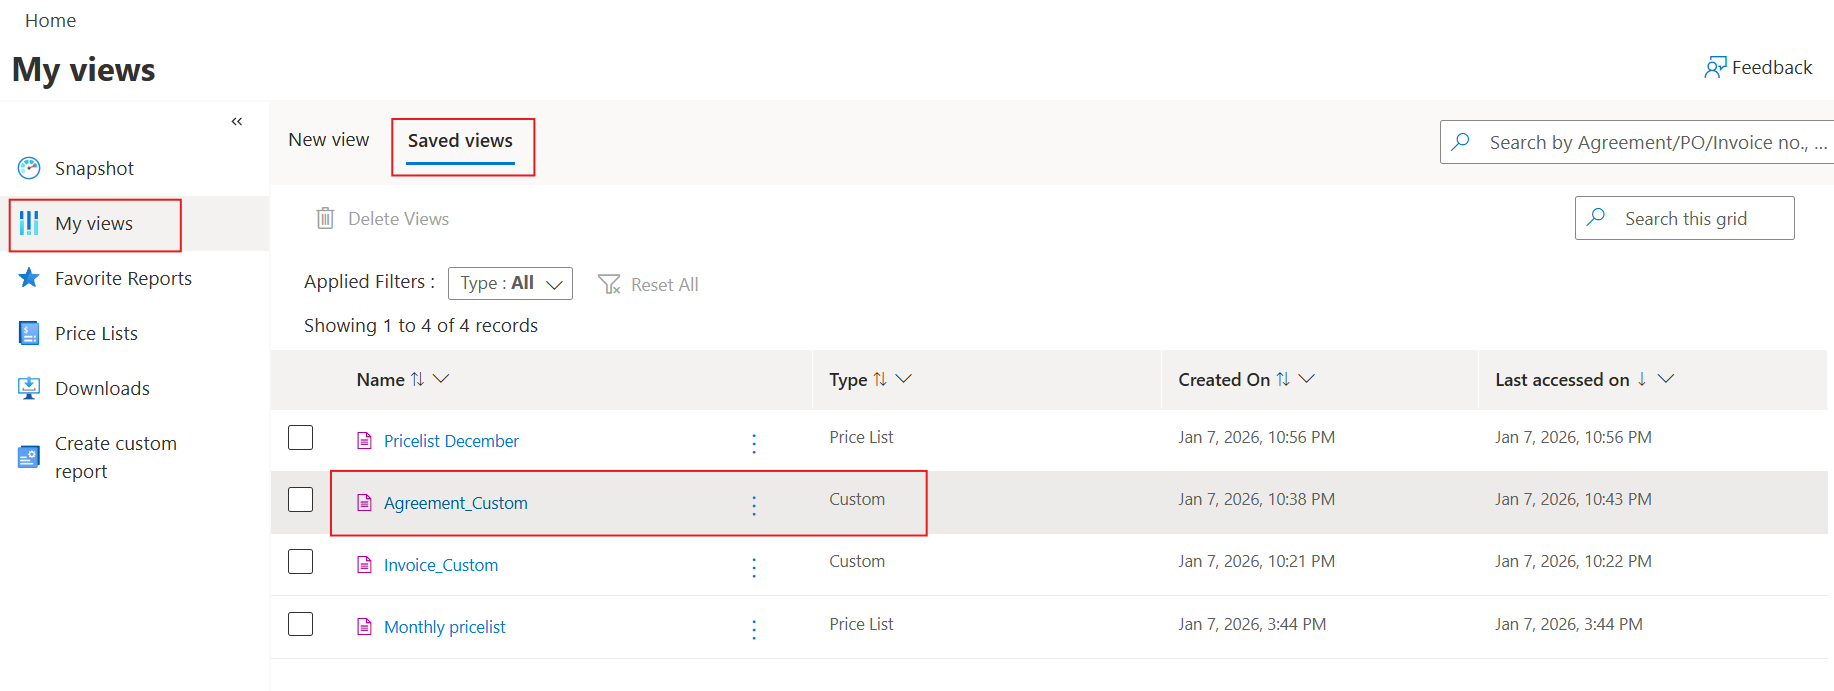Click the Create custom report icon
Viewport: 1834px width, 691px height.
(29, 457)
